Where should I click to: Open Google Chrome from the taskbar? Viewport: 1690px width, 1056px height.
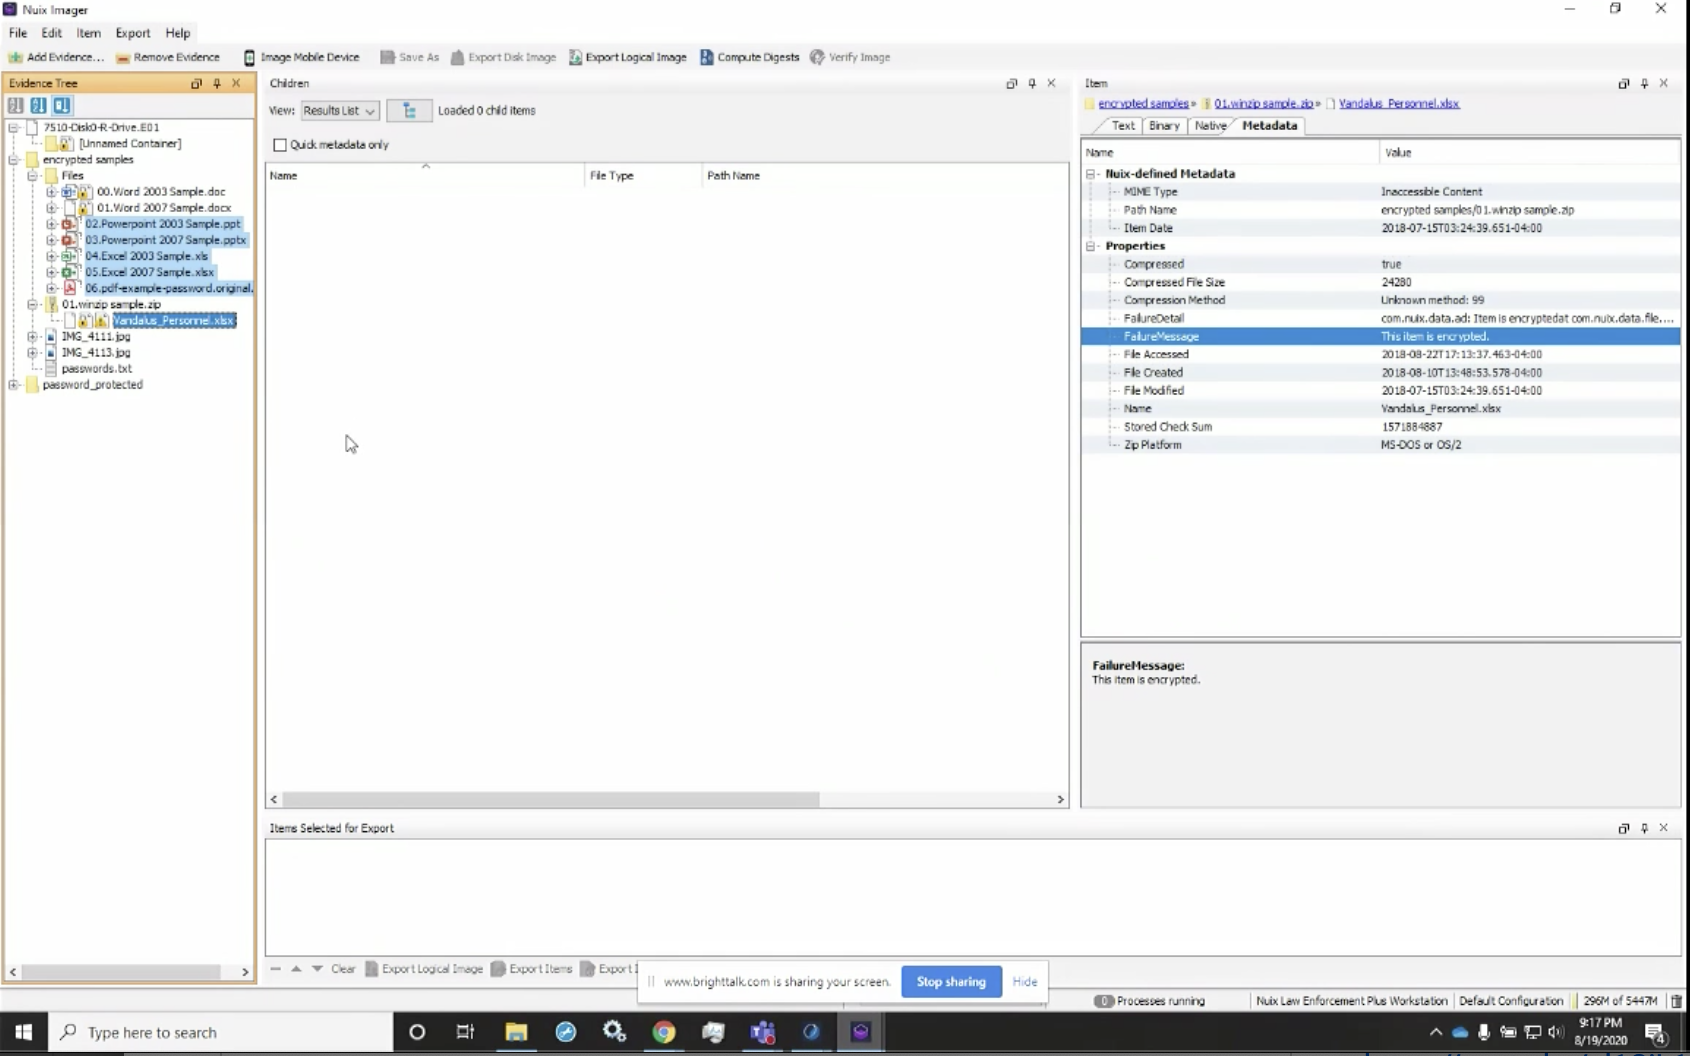tap(664, 1032)
